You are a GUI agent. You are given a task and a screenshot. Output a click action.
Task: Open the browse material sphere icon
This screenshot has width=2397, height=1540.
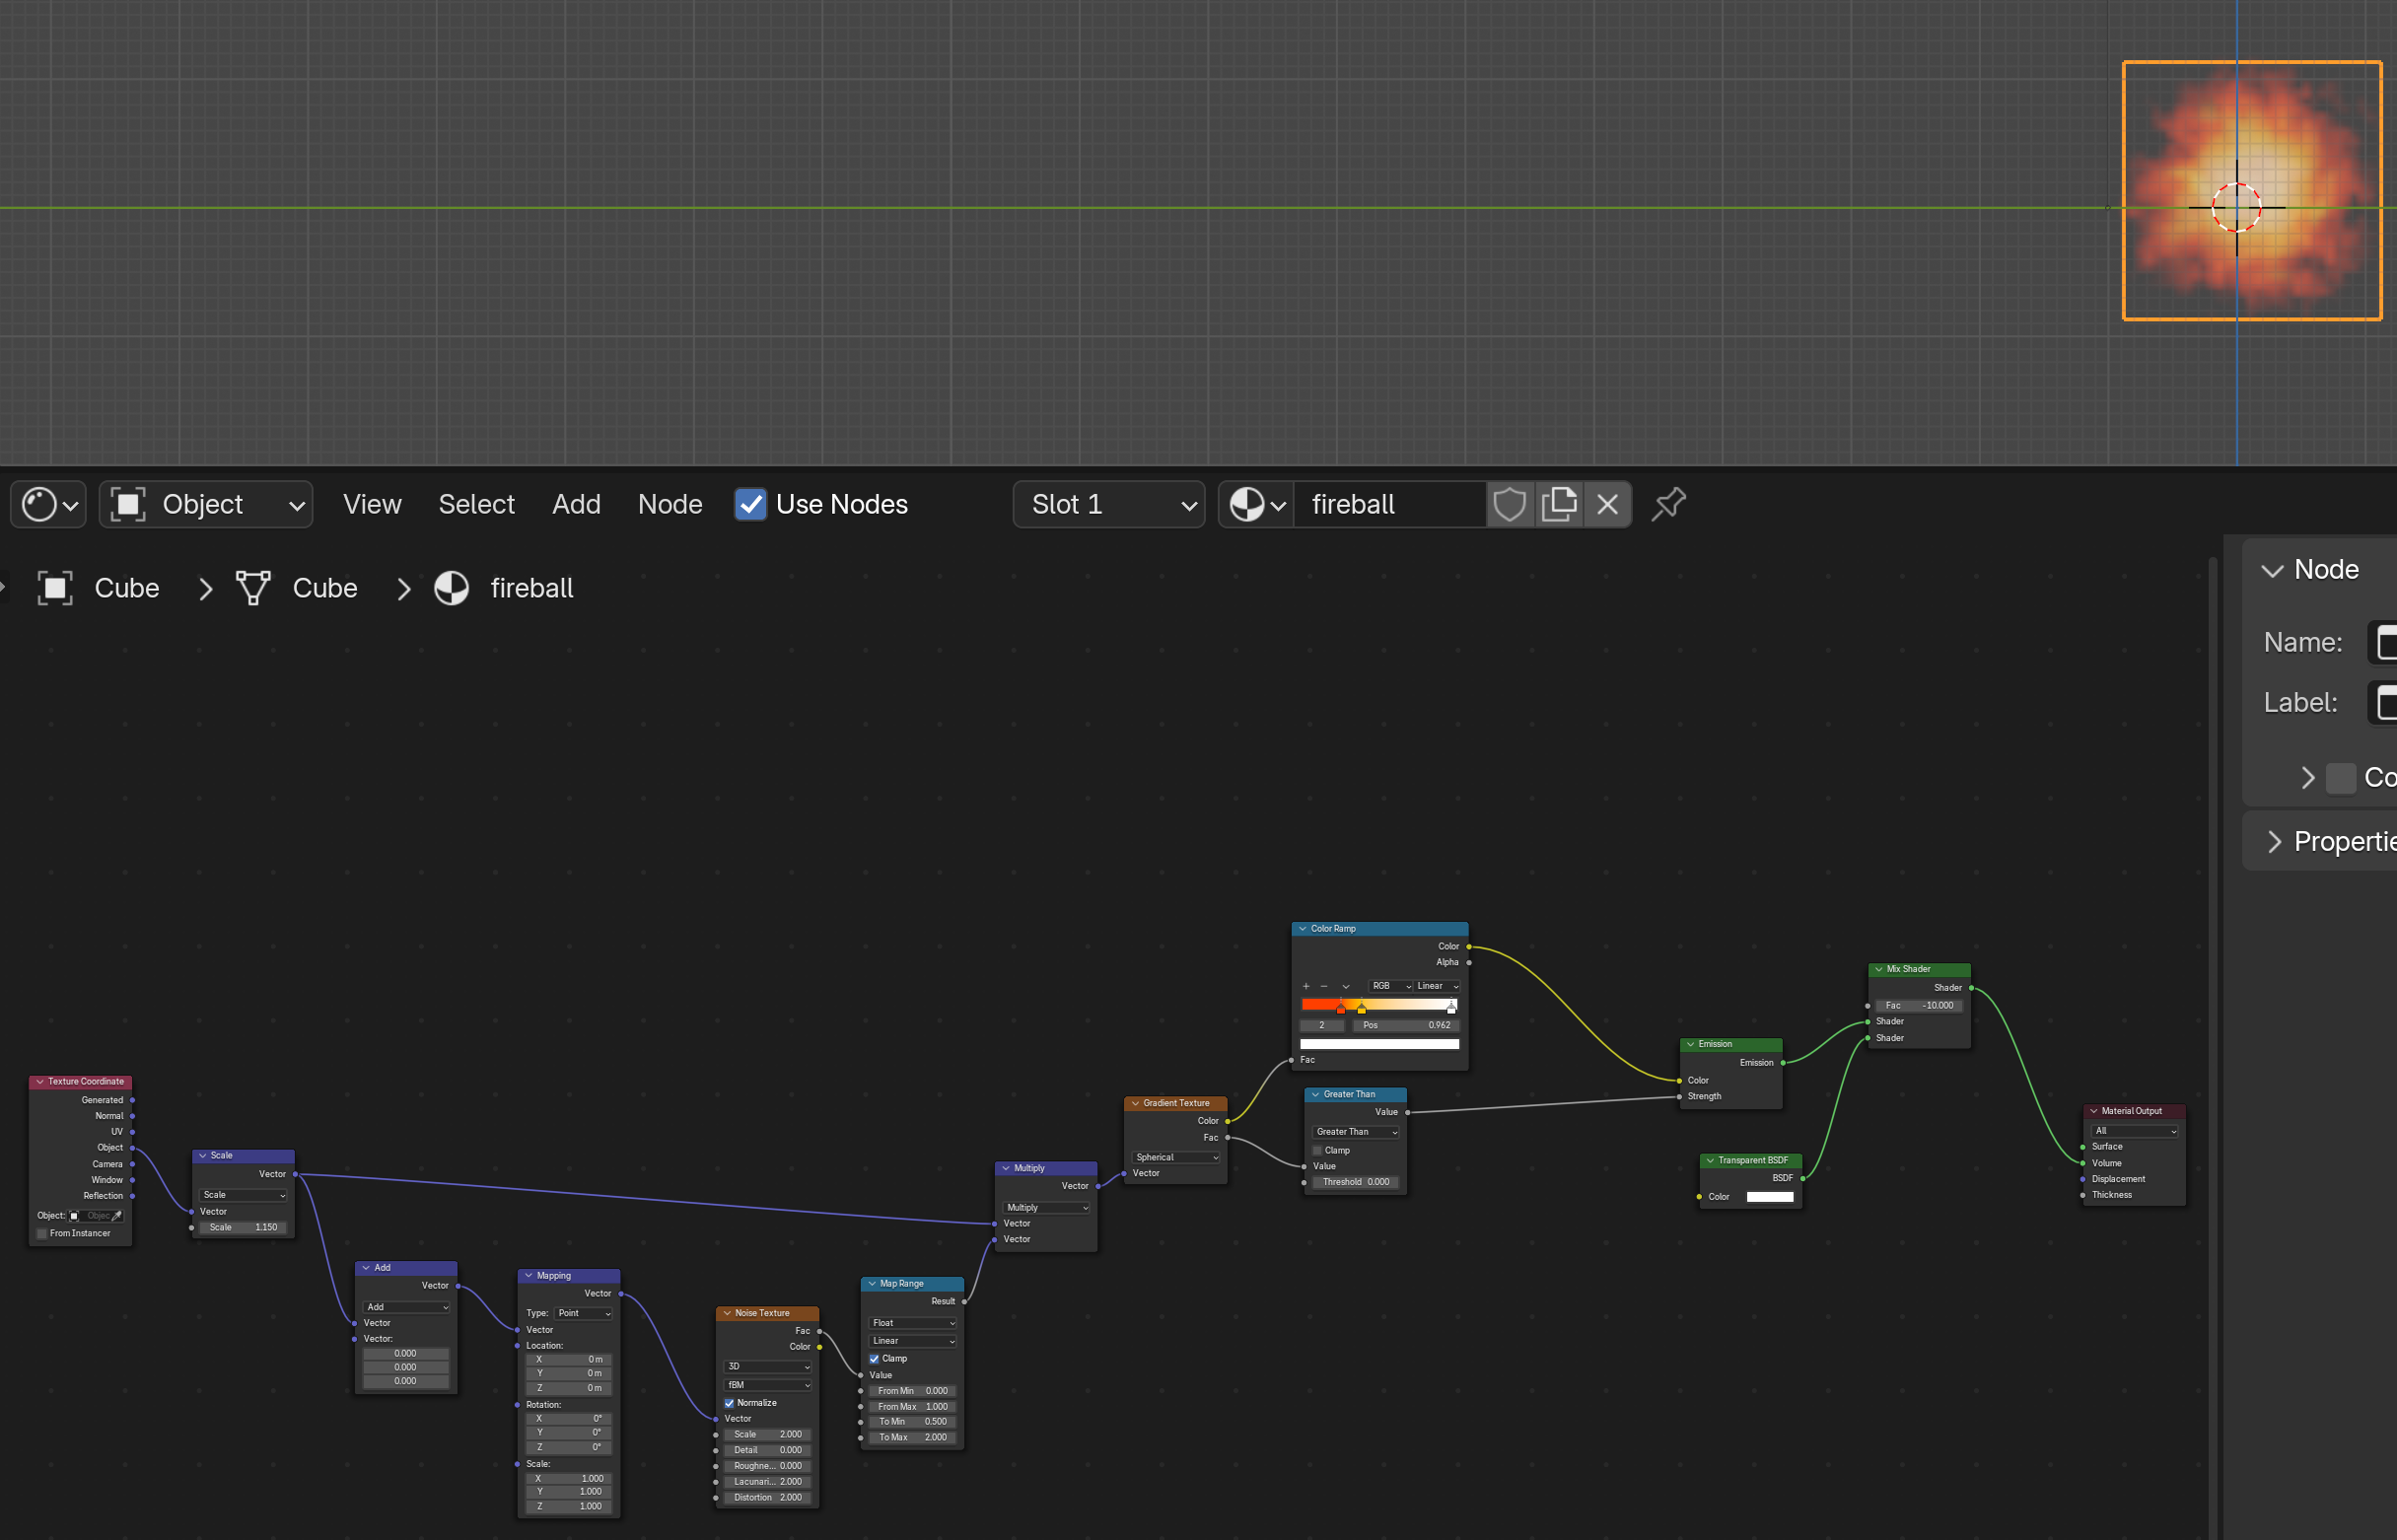1256,504
